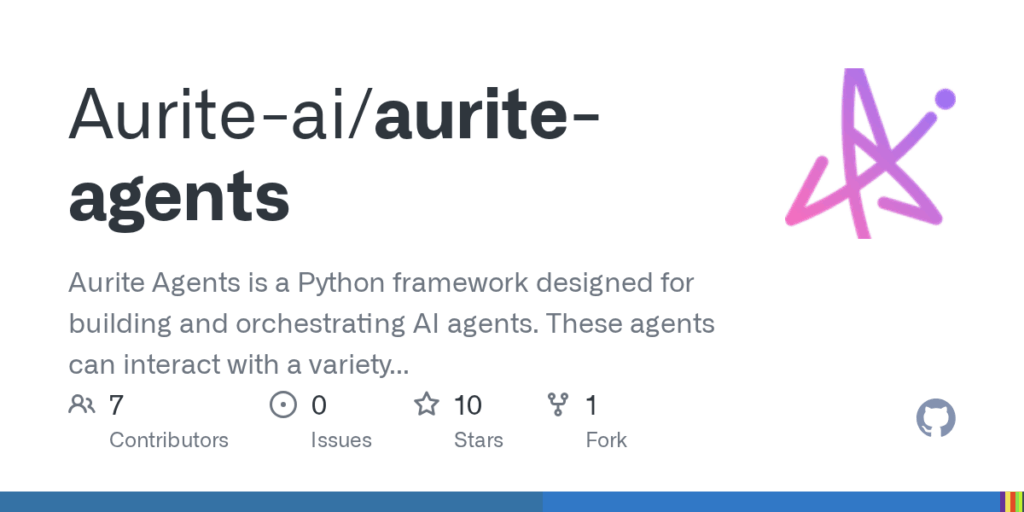Click the purple dot atop the Aurite logo
Screen dimensions: 1024x512
click(x=945, y=99)
